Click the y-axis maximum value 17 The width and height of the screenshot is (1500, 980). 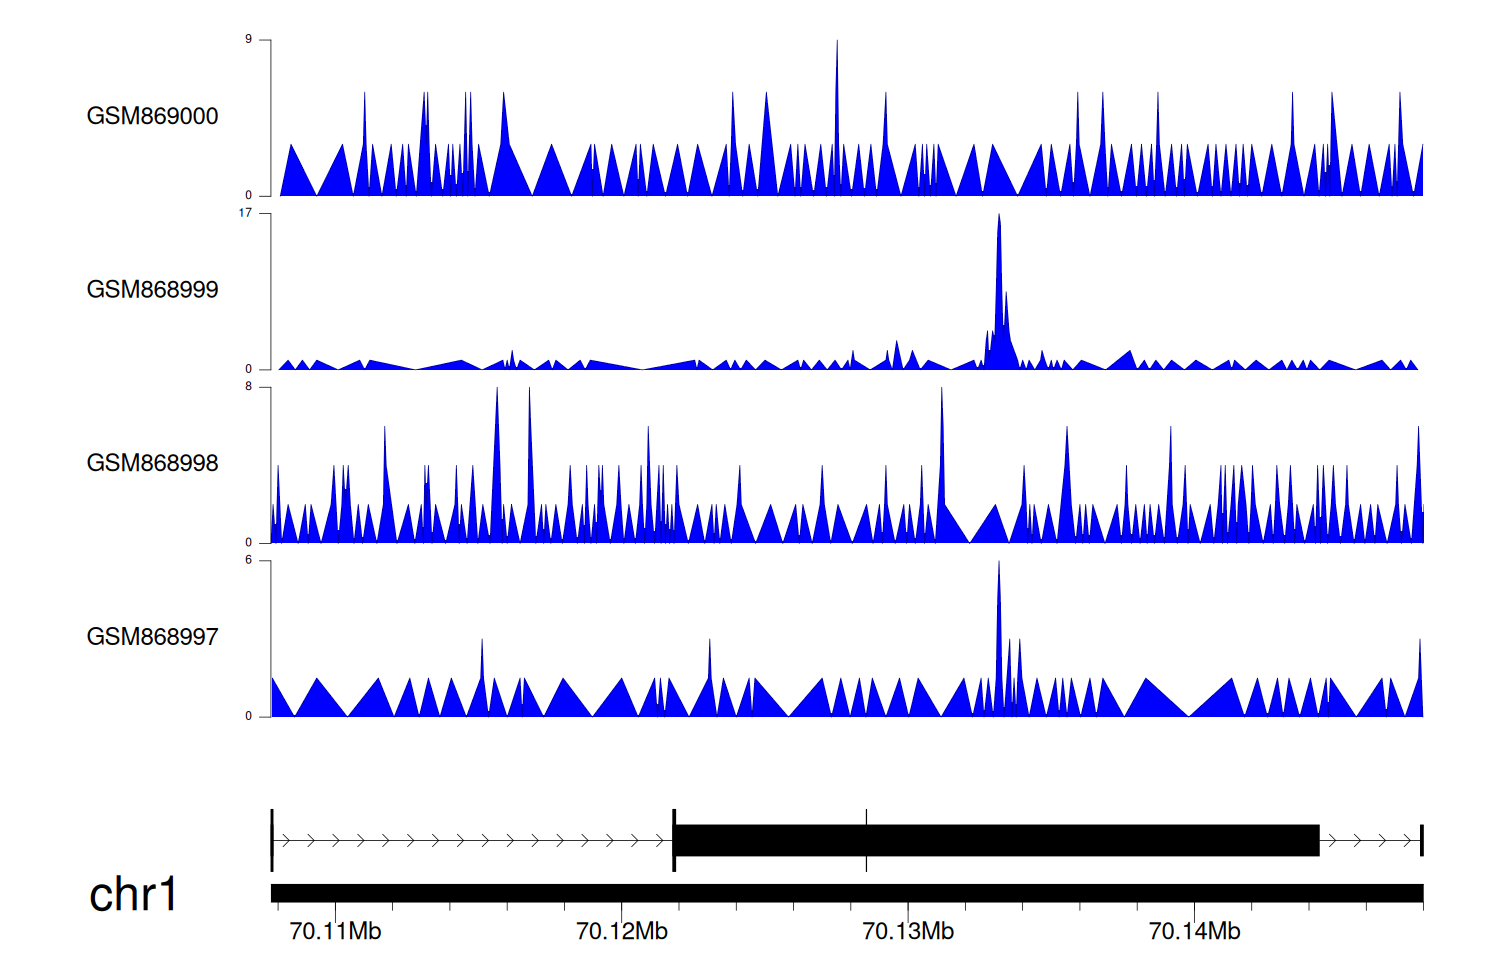point(245,213)
